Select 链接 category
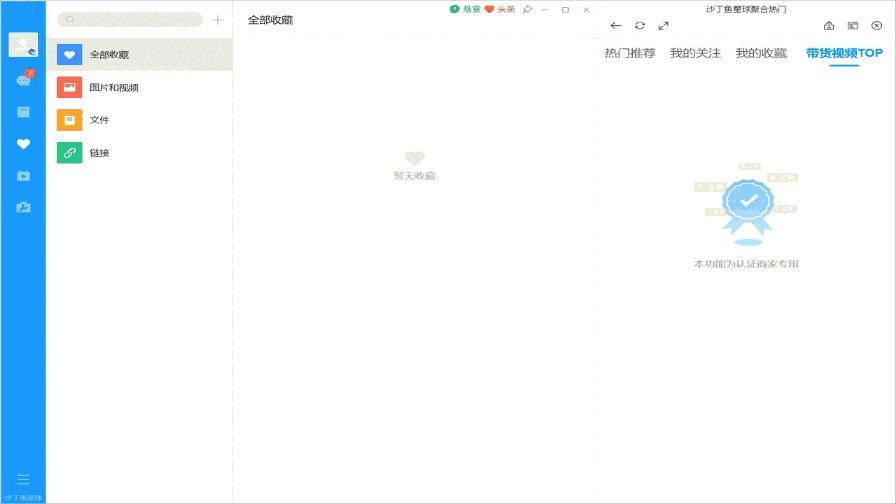 coord(139,153)
